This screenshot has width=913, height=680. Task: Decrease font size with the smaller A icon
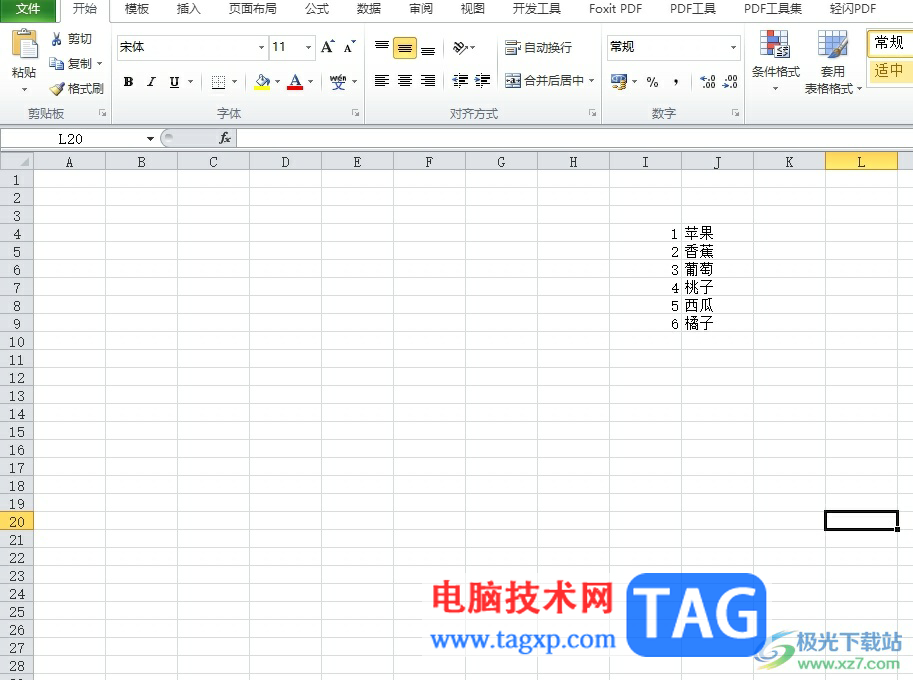tap(349, 47)
